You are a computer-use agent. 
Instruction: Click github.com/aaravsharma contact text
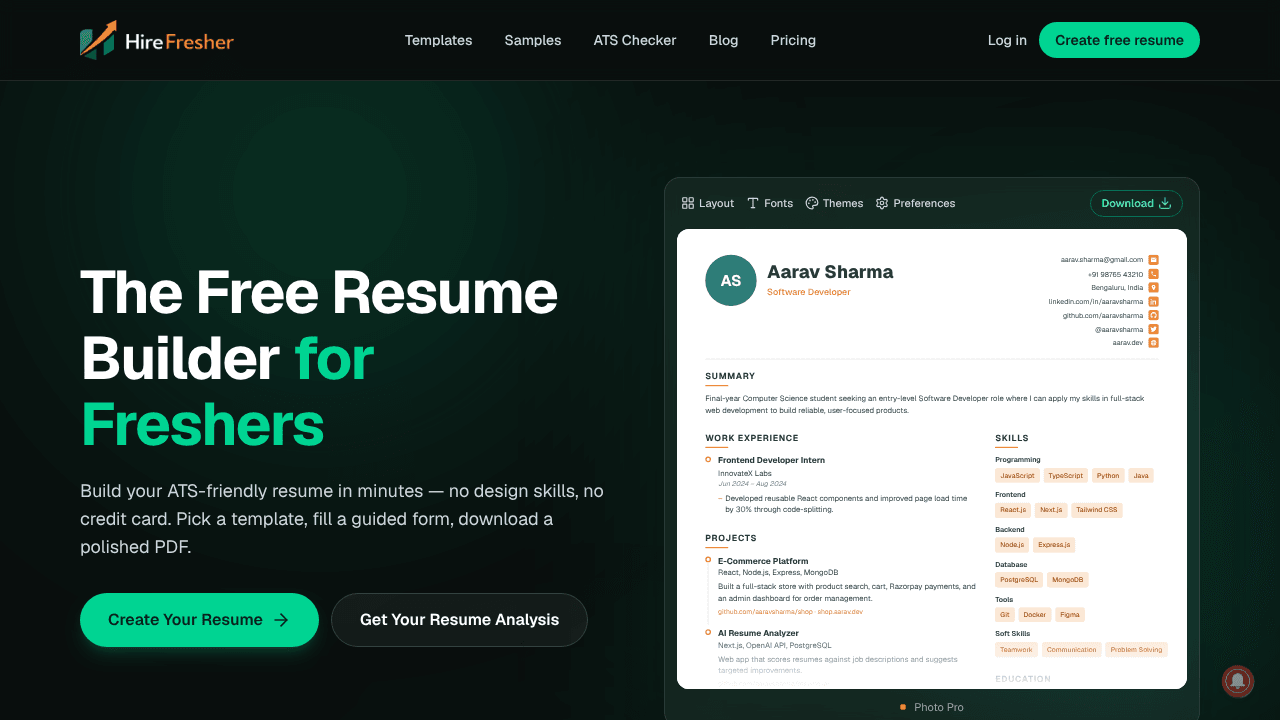click(1103, 315)
